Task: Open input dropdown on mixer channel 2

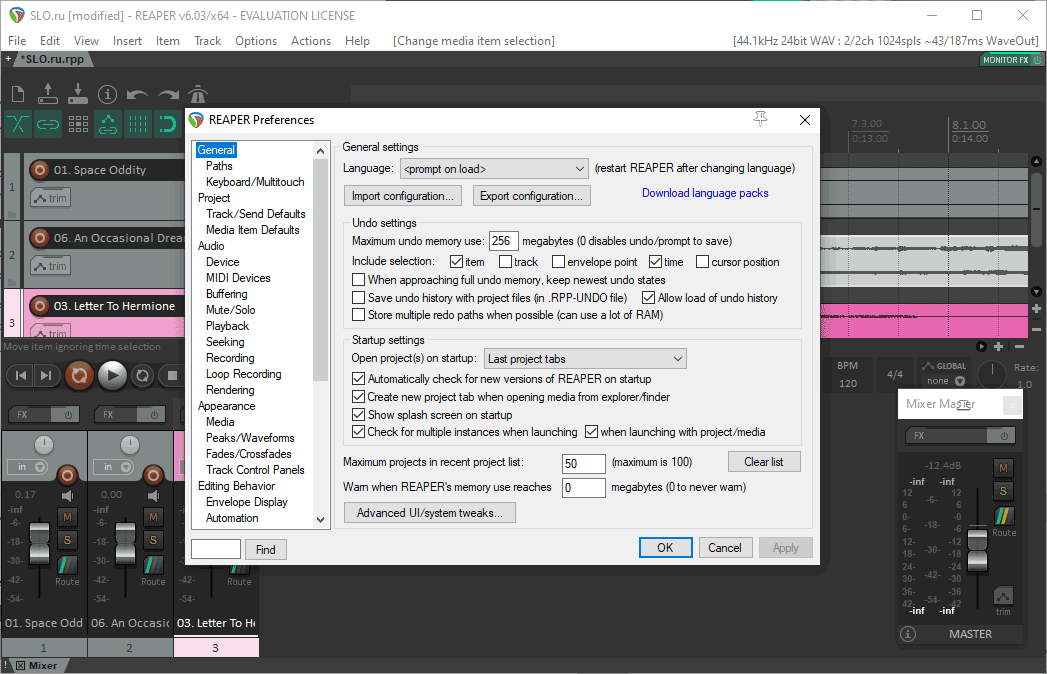Action: pos(113,467)
